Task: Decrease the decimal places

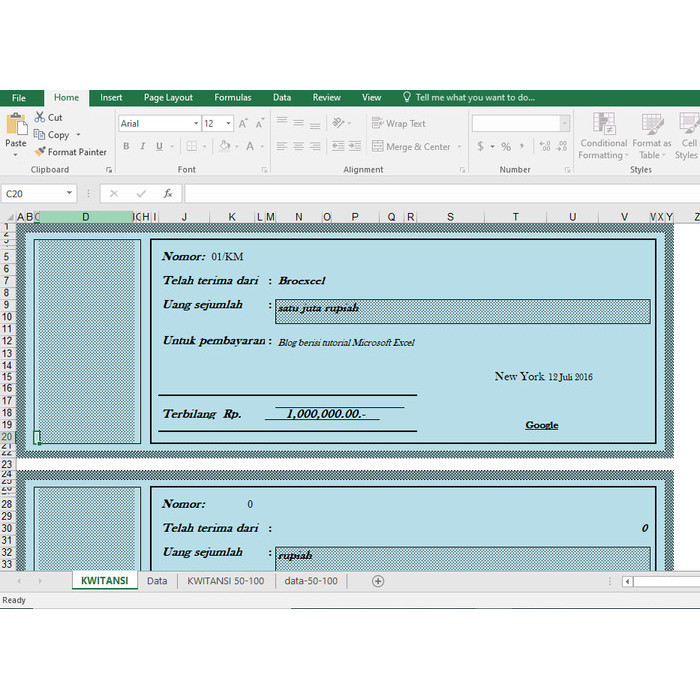Action: point(562,146)
